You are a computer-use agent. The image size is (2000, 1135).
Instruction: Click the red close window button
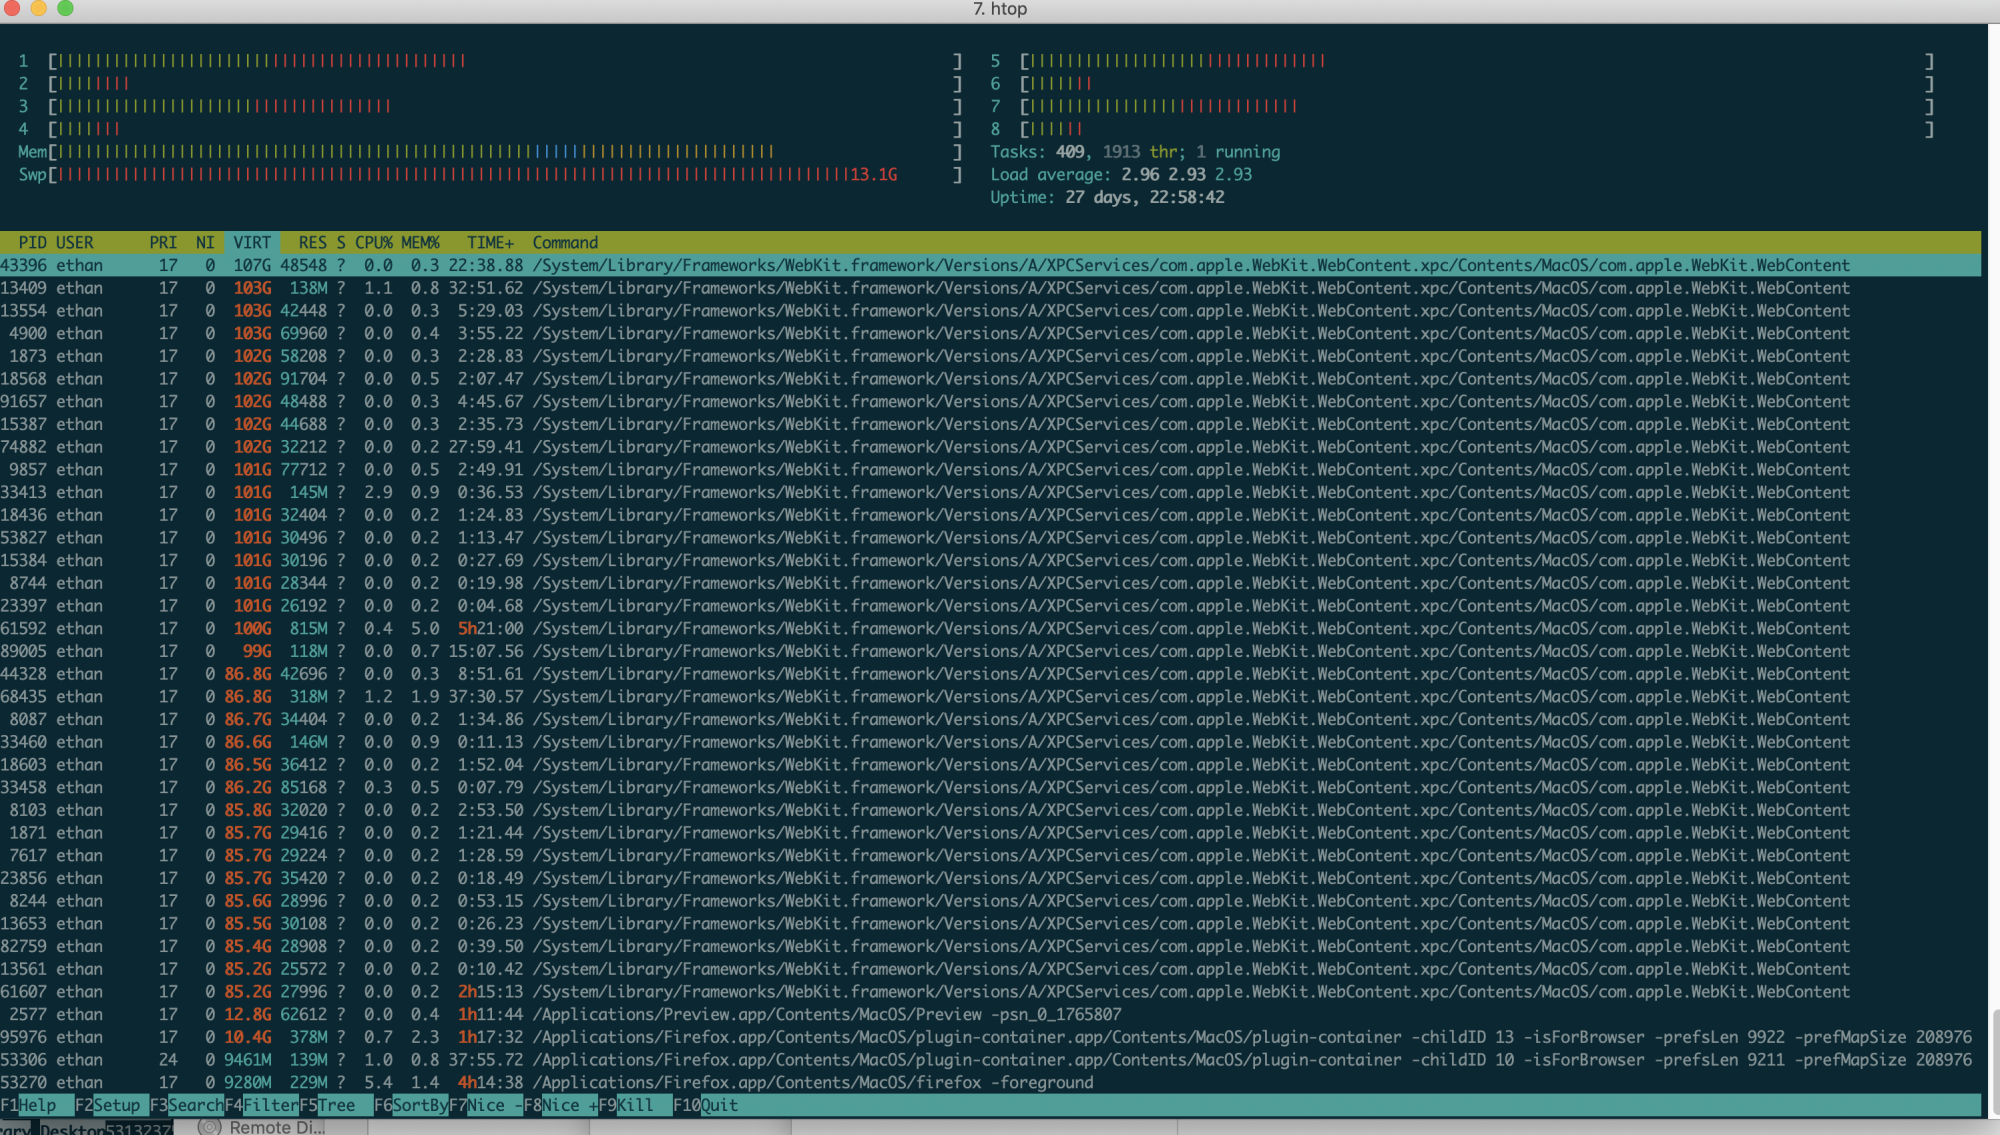click(12, 8)
